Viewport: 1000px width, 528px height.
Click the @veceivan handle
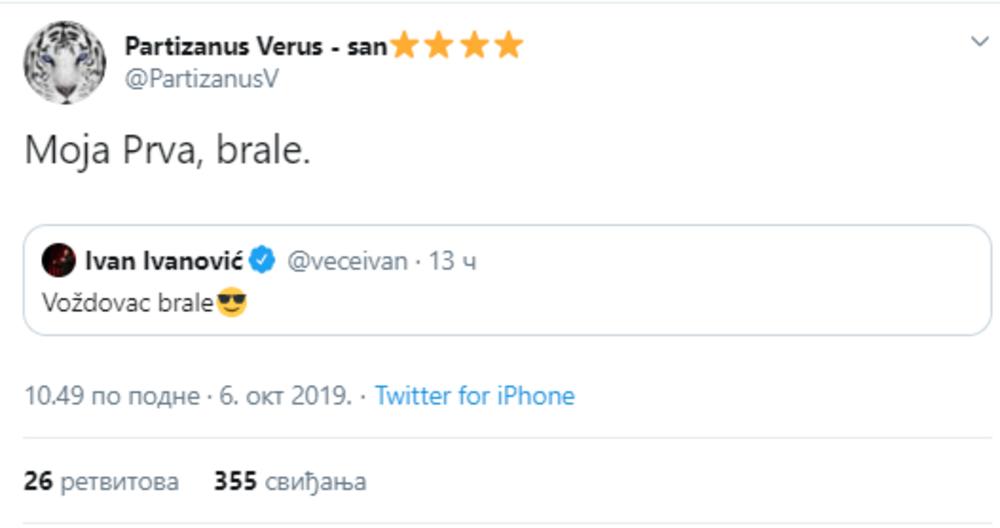(347, 262)
